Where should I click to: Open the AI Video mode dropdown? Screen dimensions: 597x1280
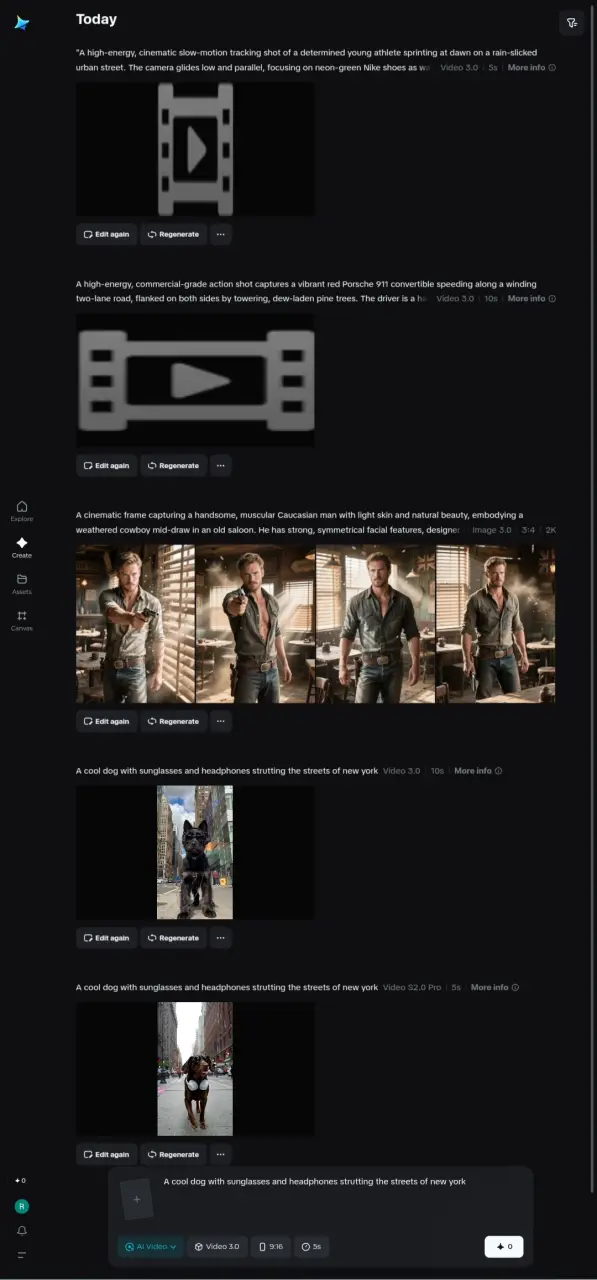tap(150, 1247)
